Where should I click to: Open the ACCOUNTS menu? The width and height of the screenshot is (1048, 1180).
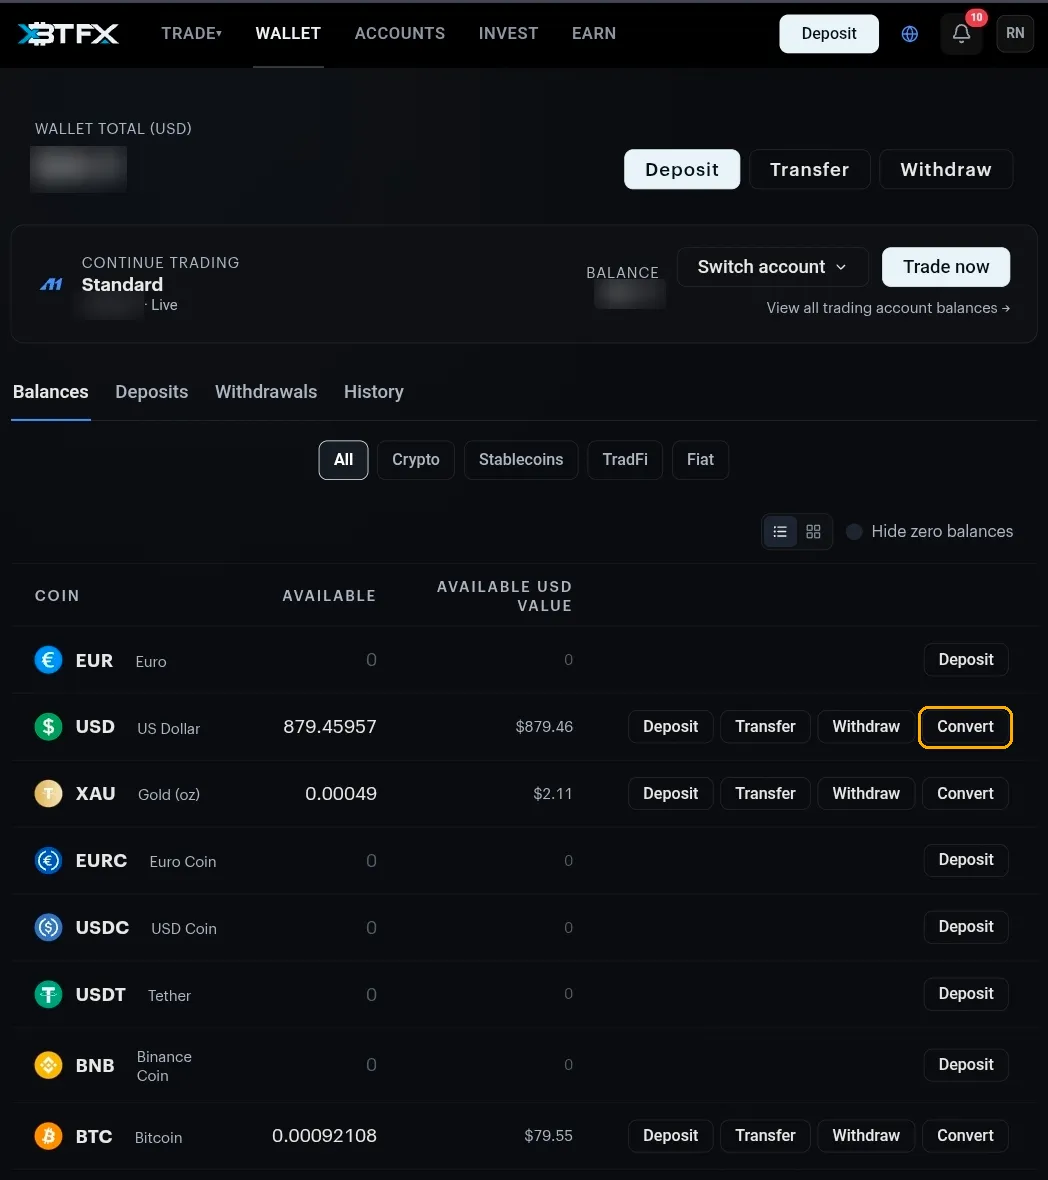click(x=400, y=33)
